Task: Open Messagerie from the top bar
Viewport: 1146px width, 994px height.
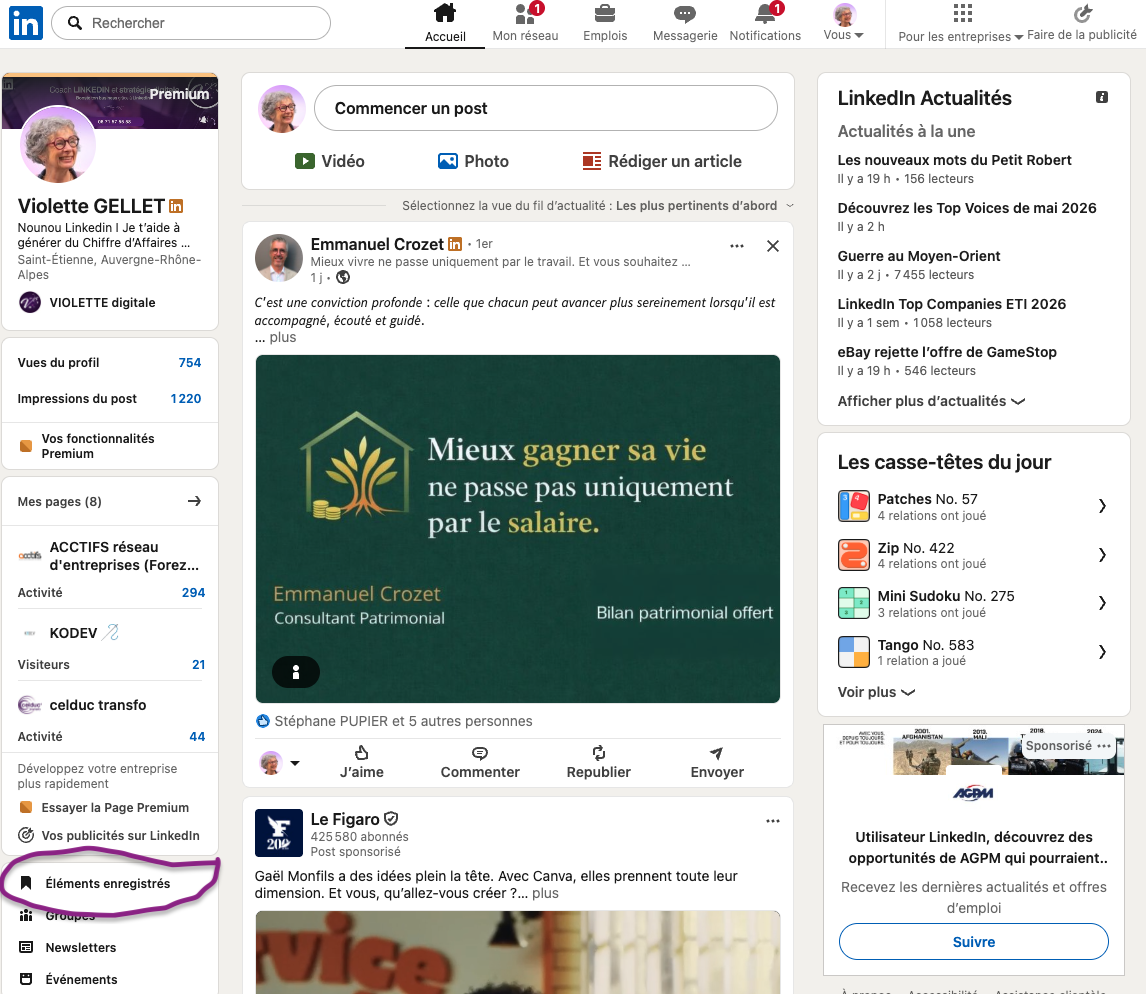Action: pos(685,24)
